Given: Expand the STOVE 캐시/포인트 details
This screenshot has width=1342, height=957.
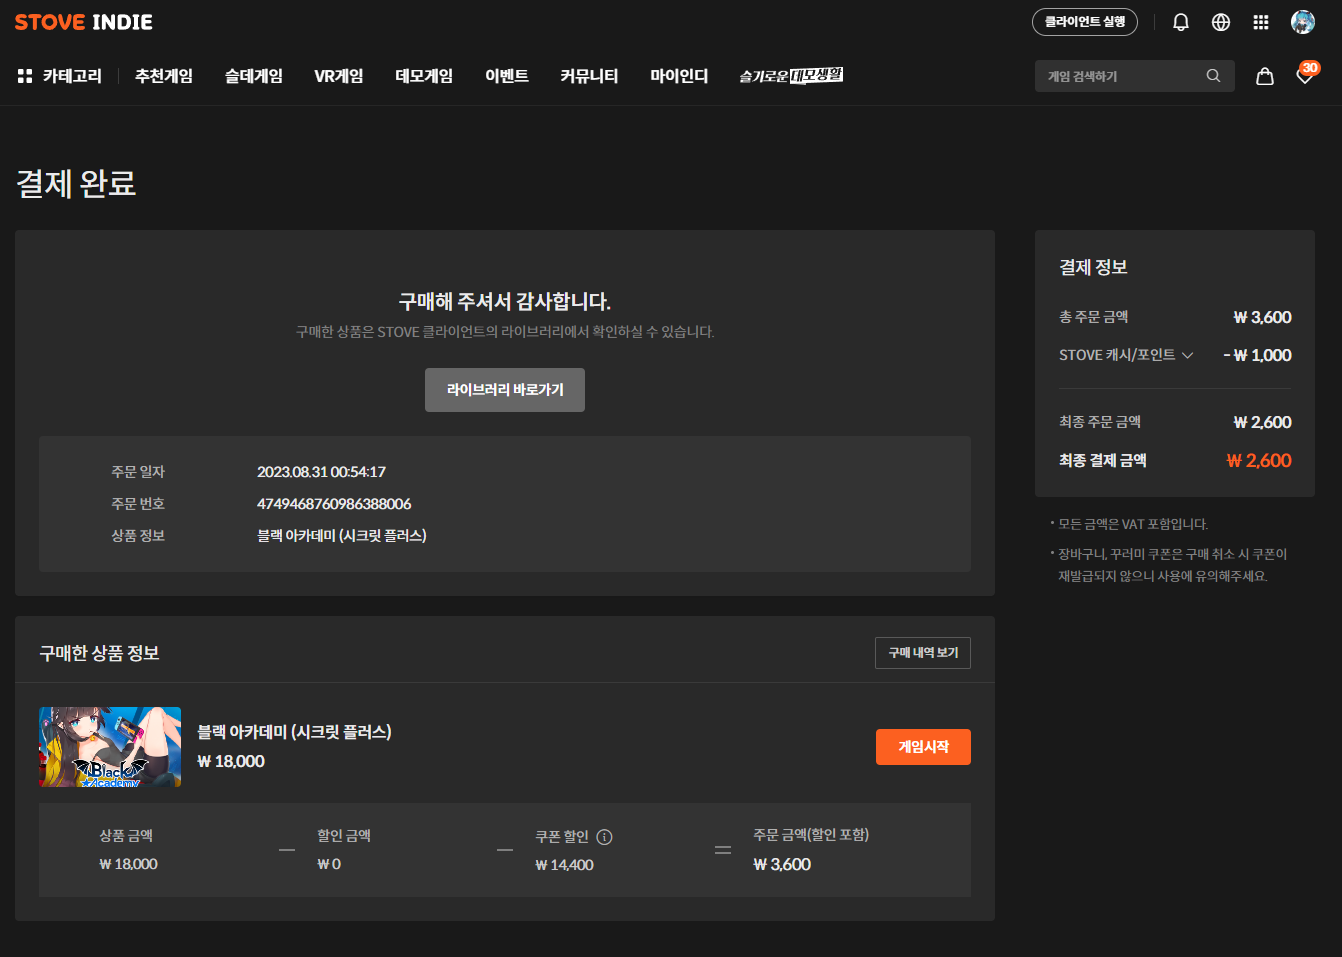Looking at the screenshot, I should click(1187, 355).
